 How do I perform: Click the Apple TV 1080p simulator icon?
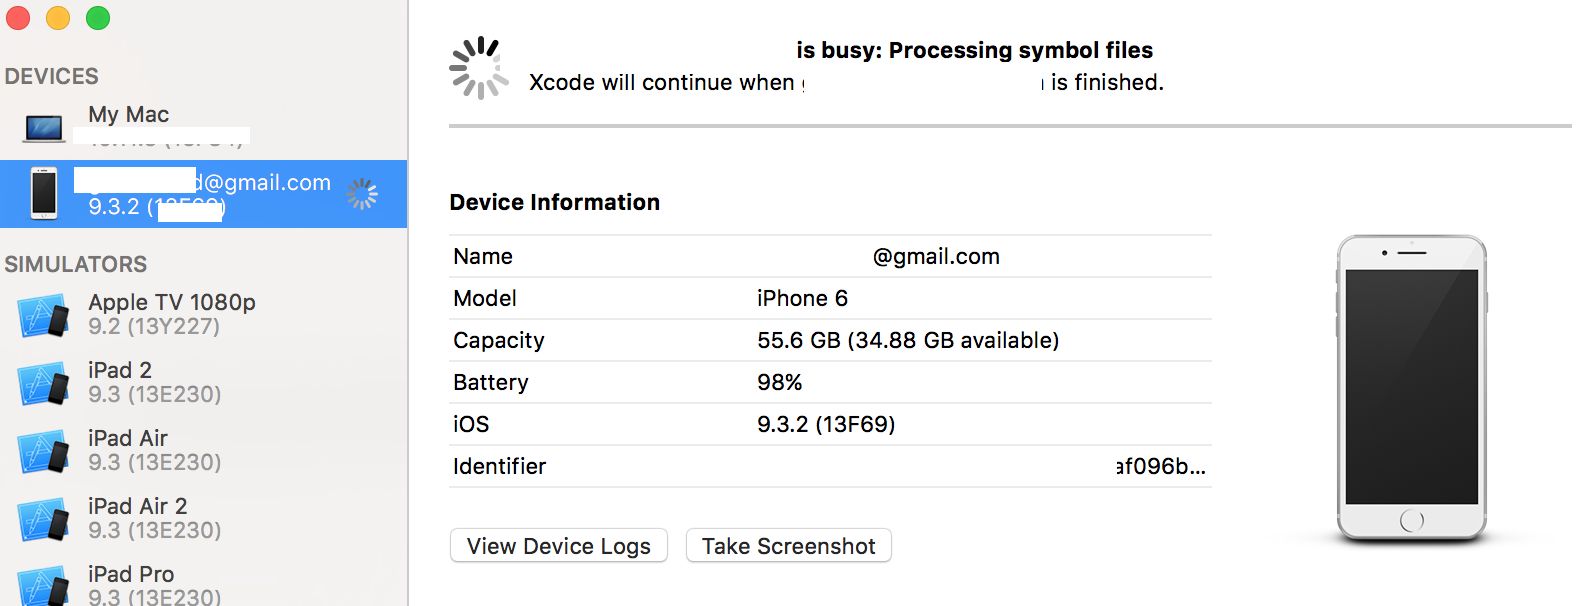click(x=44, y=315)
